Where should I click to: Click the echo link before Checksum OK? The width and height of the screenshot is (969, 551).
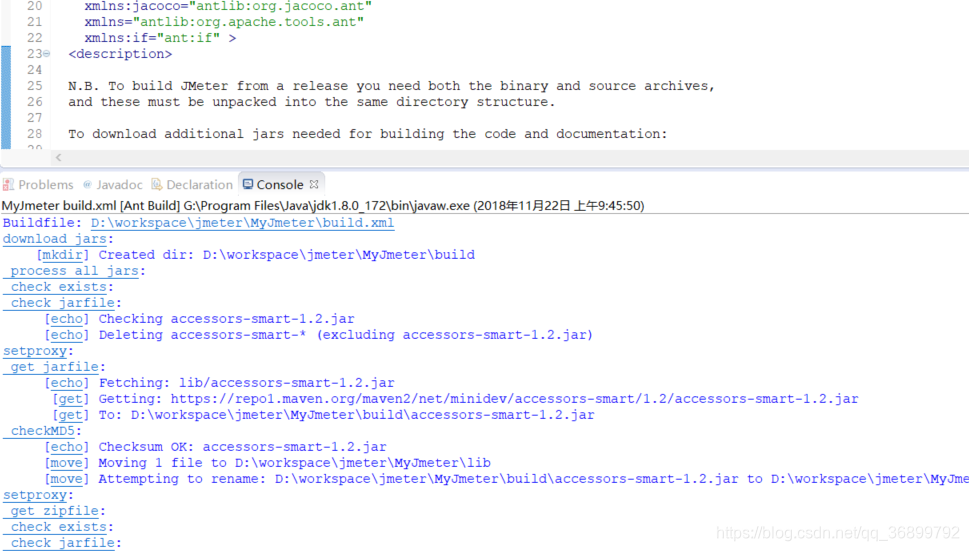coord(66,447)
